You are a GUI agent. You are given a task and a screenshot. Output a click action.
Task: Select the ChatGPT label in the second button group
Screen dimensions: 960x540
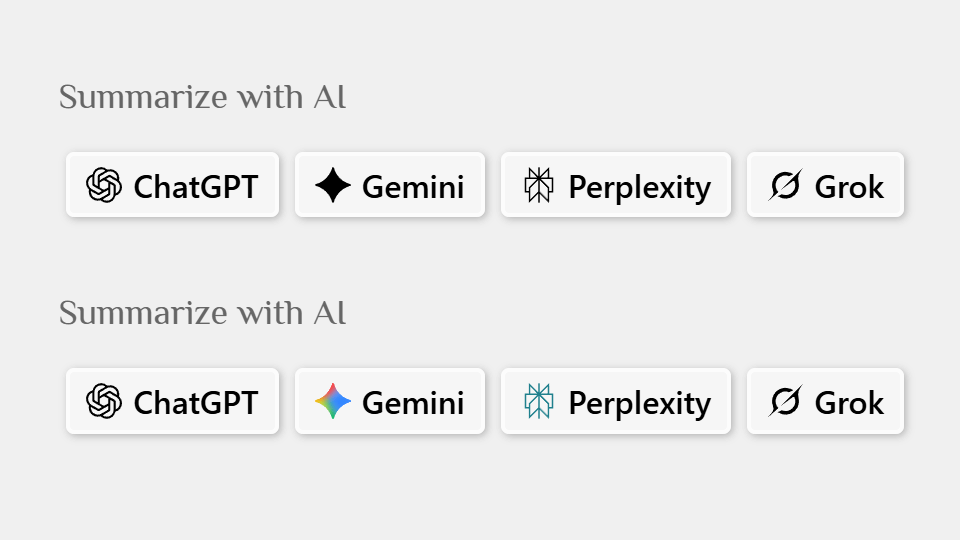195,403
